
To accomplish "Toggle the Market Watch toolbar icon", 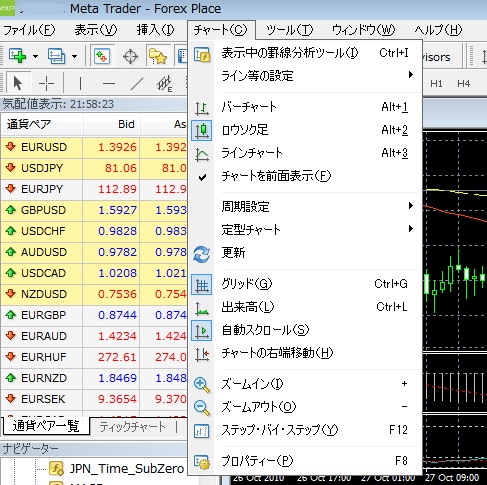I will 102,56.
